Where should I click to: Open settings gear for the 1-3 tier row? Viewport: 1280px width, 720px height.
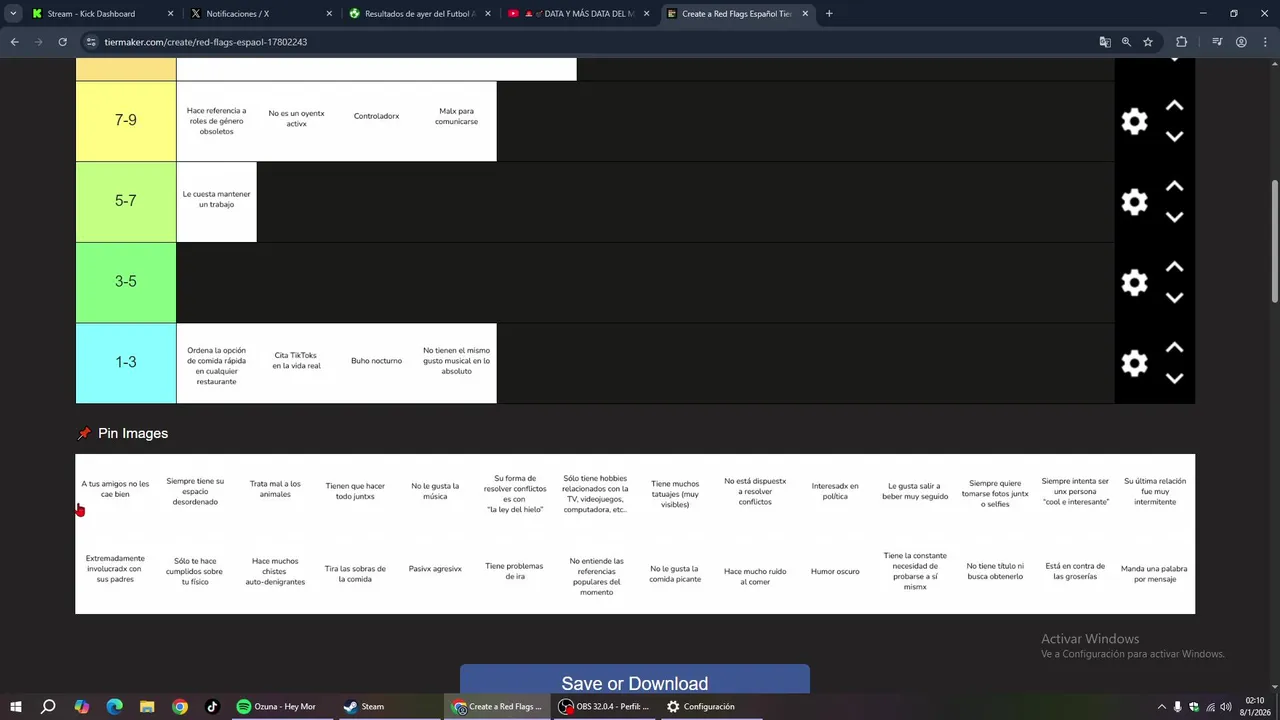(1134, 363)
